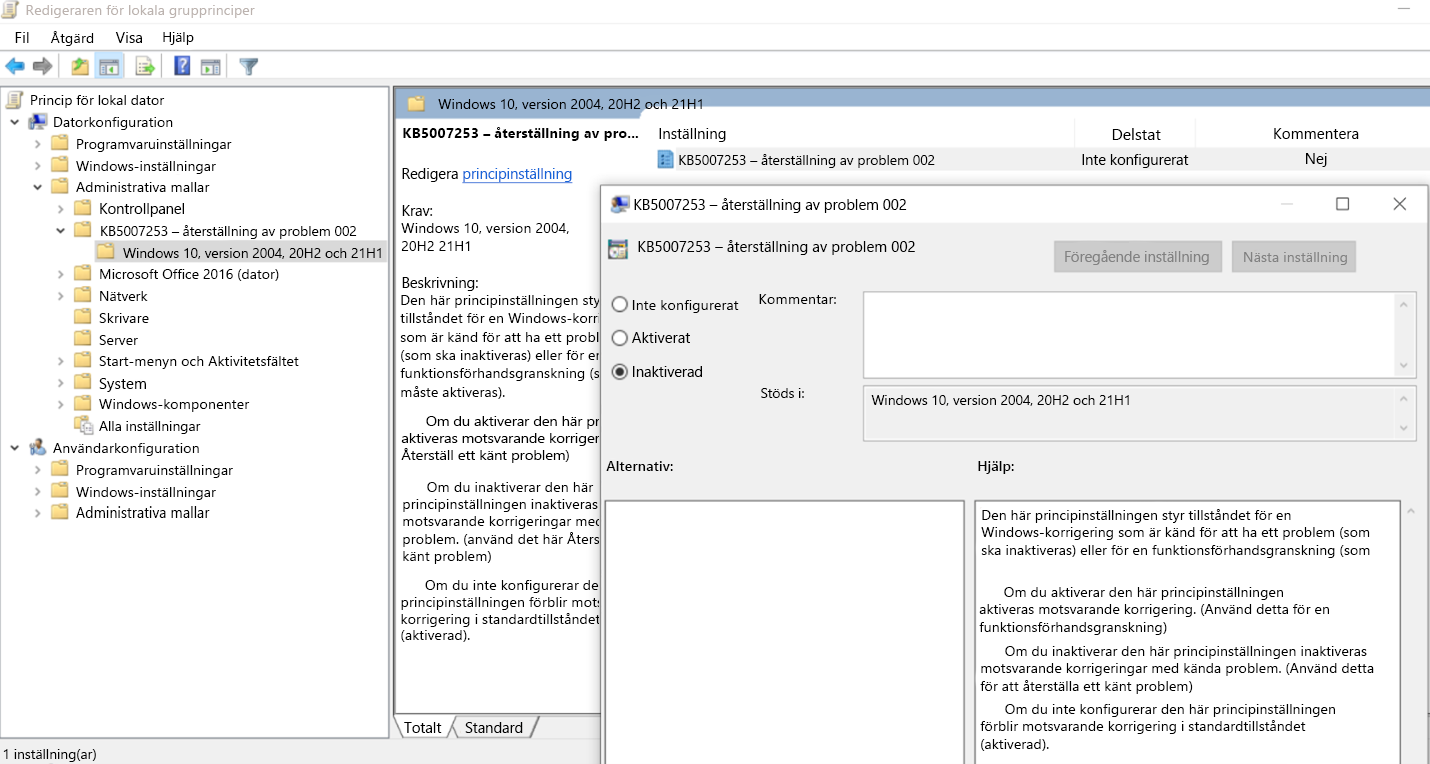
Task: Click the folder icon next to Server
Action: click(83, 340)
